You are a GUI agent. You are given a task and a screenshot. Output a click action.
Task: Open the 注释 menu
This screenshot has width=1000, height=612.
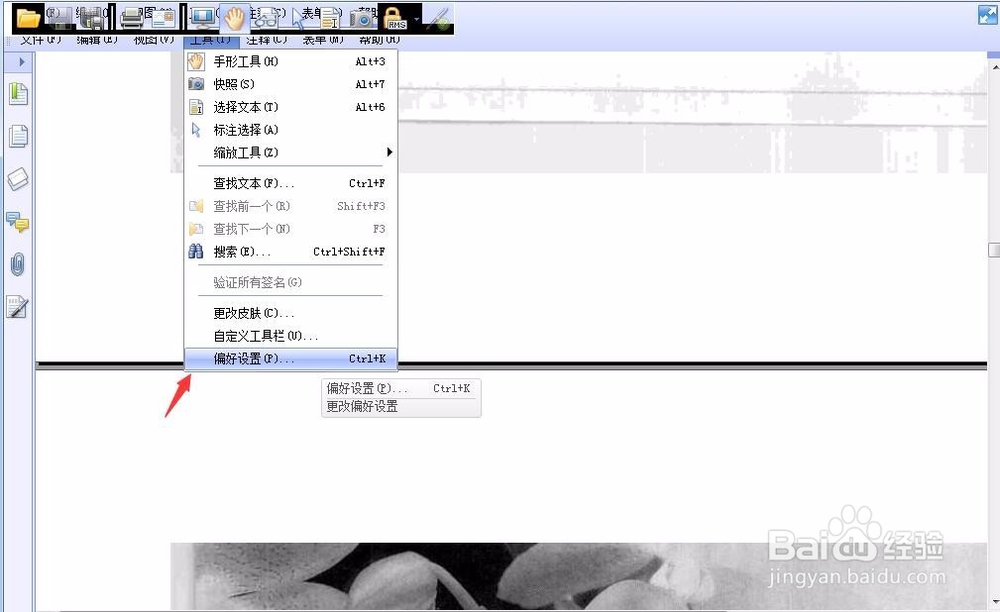click(267, 40)
